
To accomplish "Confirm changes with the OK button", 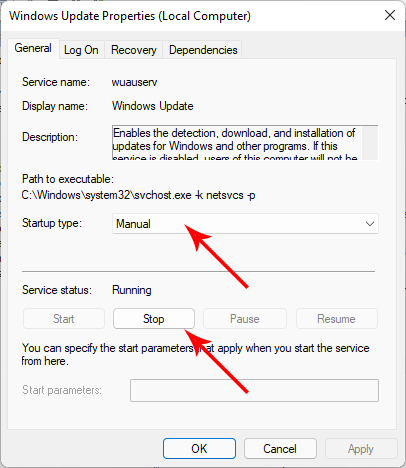I will pyautogui.click(x=199, y=449).
